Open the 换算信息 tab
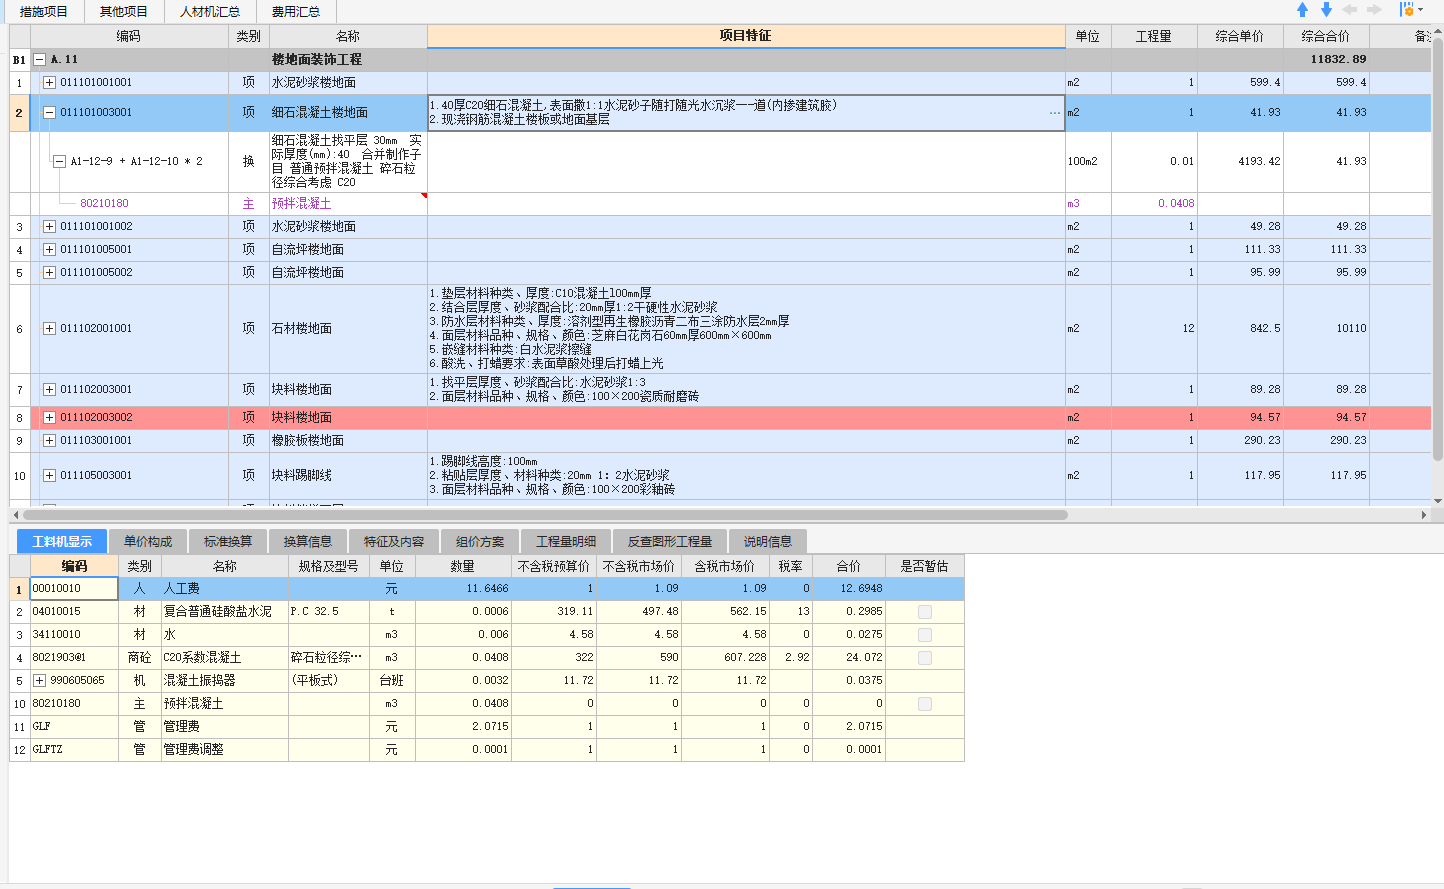Viewport: 1444px width, 889px height. click(x=307, y=541)
